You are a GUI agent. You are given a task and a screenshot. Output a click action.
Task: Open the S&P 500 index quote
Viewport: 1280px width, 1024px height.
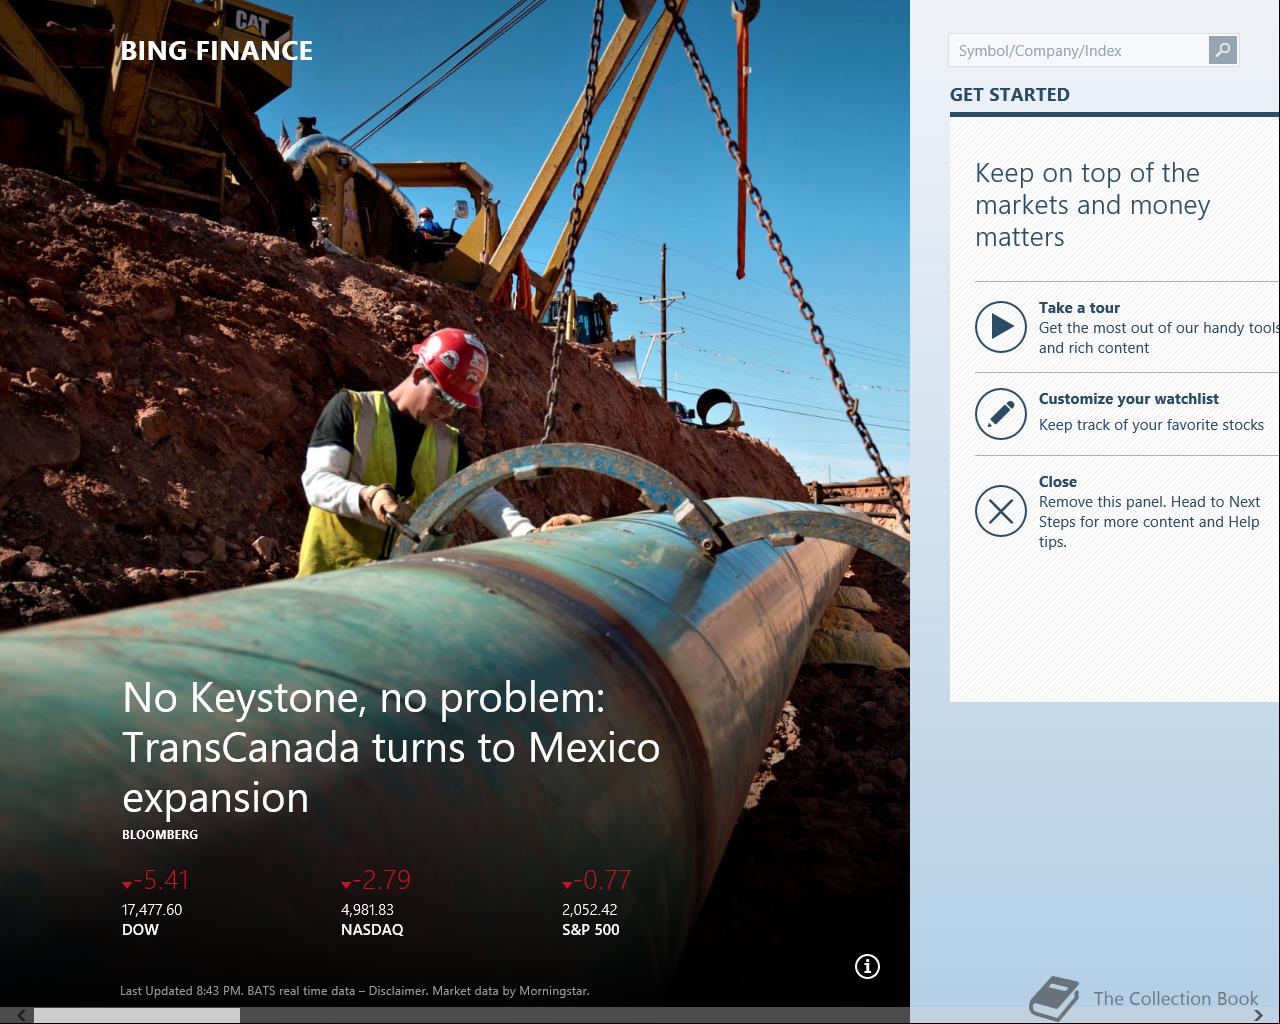point(596,904)
